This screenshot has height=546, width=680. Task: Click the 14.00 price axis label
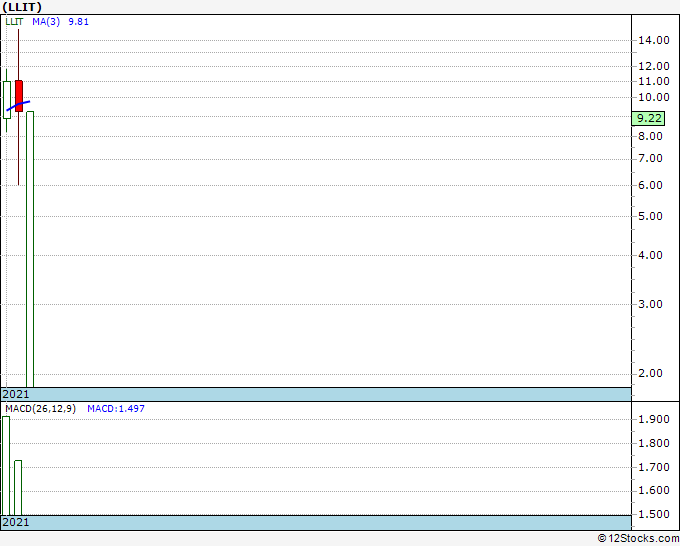654,40
